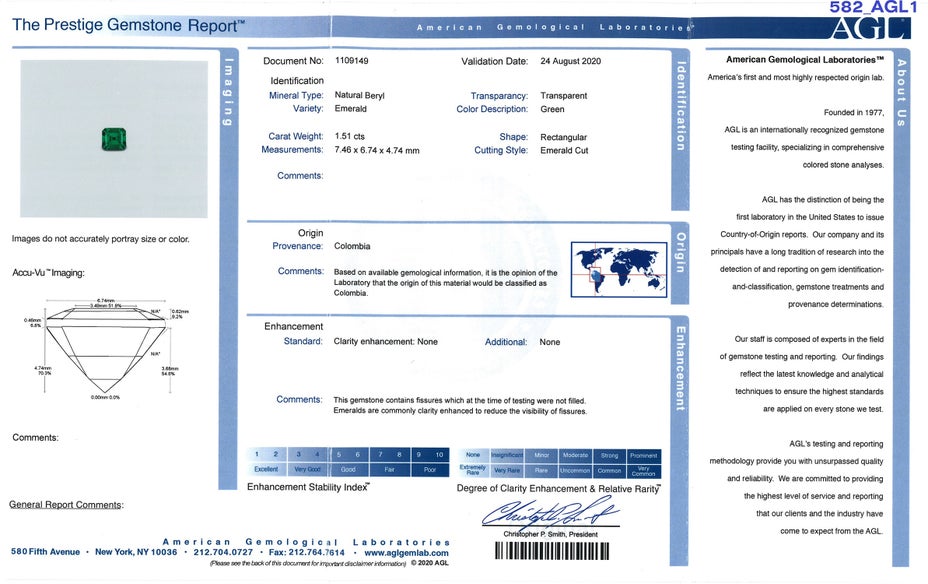The width and height of the screenshot is (928, 584).
Task: Click the Document No value 1109149
Action: [x=351, y=61]
